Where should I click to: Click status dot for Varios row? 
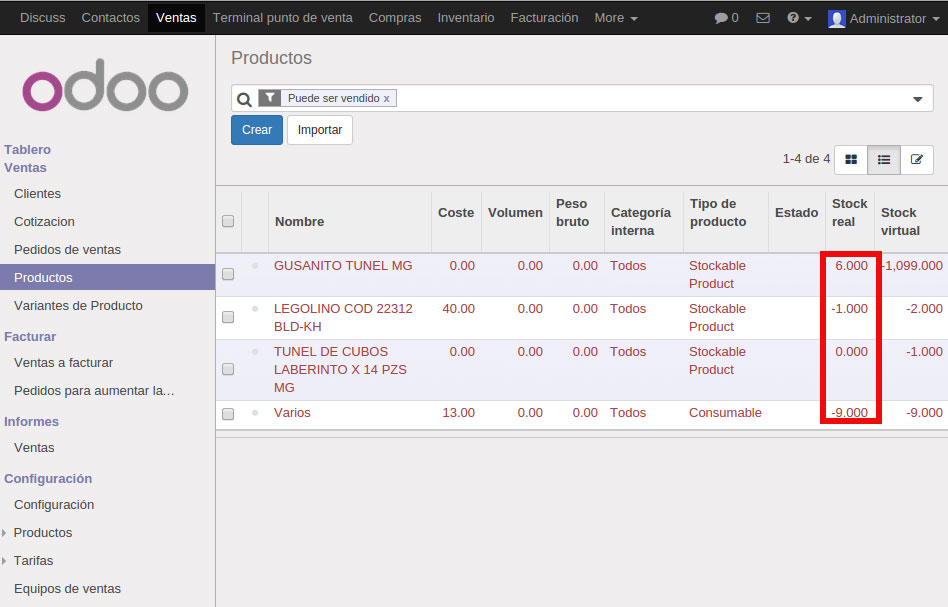tap(255, 412)
